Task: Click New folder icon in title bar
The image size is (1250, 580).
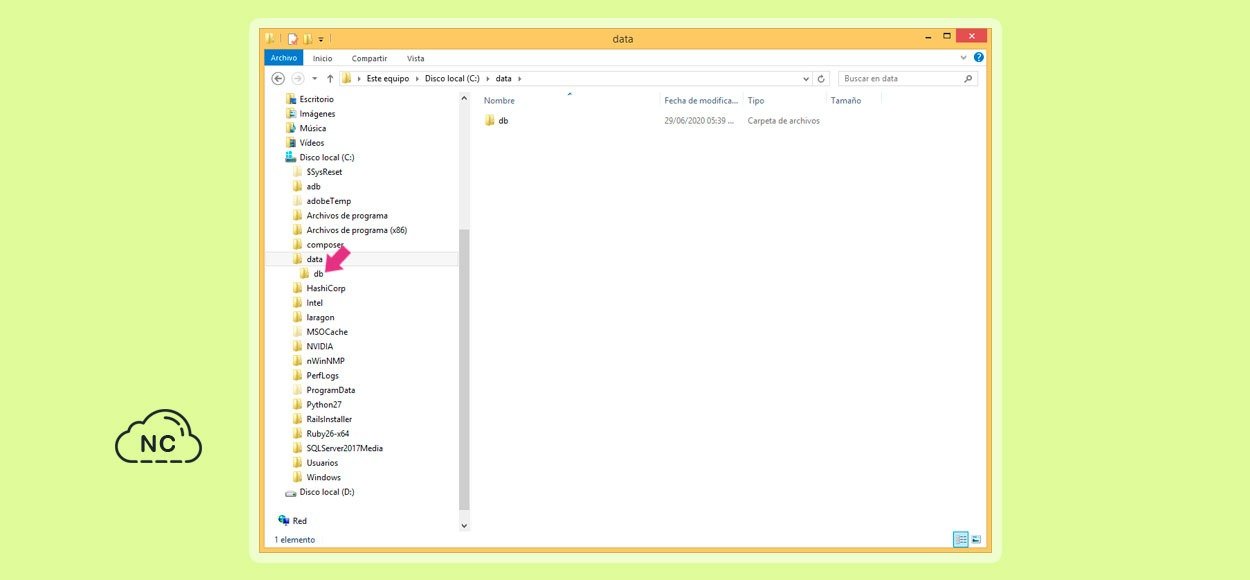Action: (x=308, y=39)
